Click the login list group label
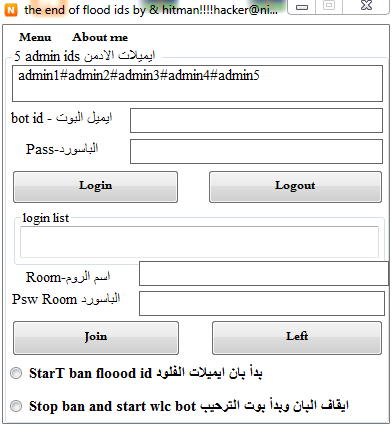 click(x=46, y=218)
